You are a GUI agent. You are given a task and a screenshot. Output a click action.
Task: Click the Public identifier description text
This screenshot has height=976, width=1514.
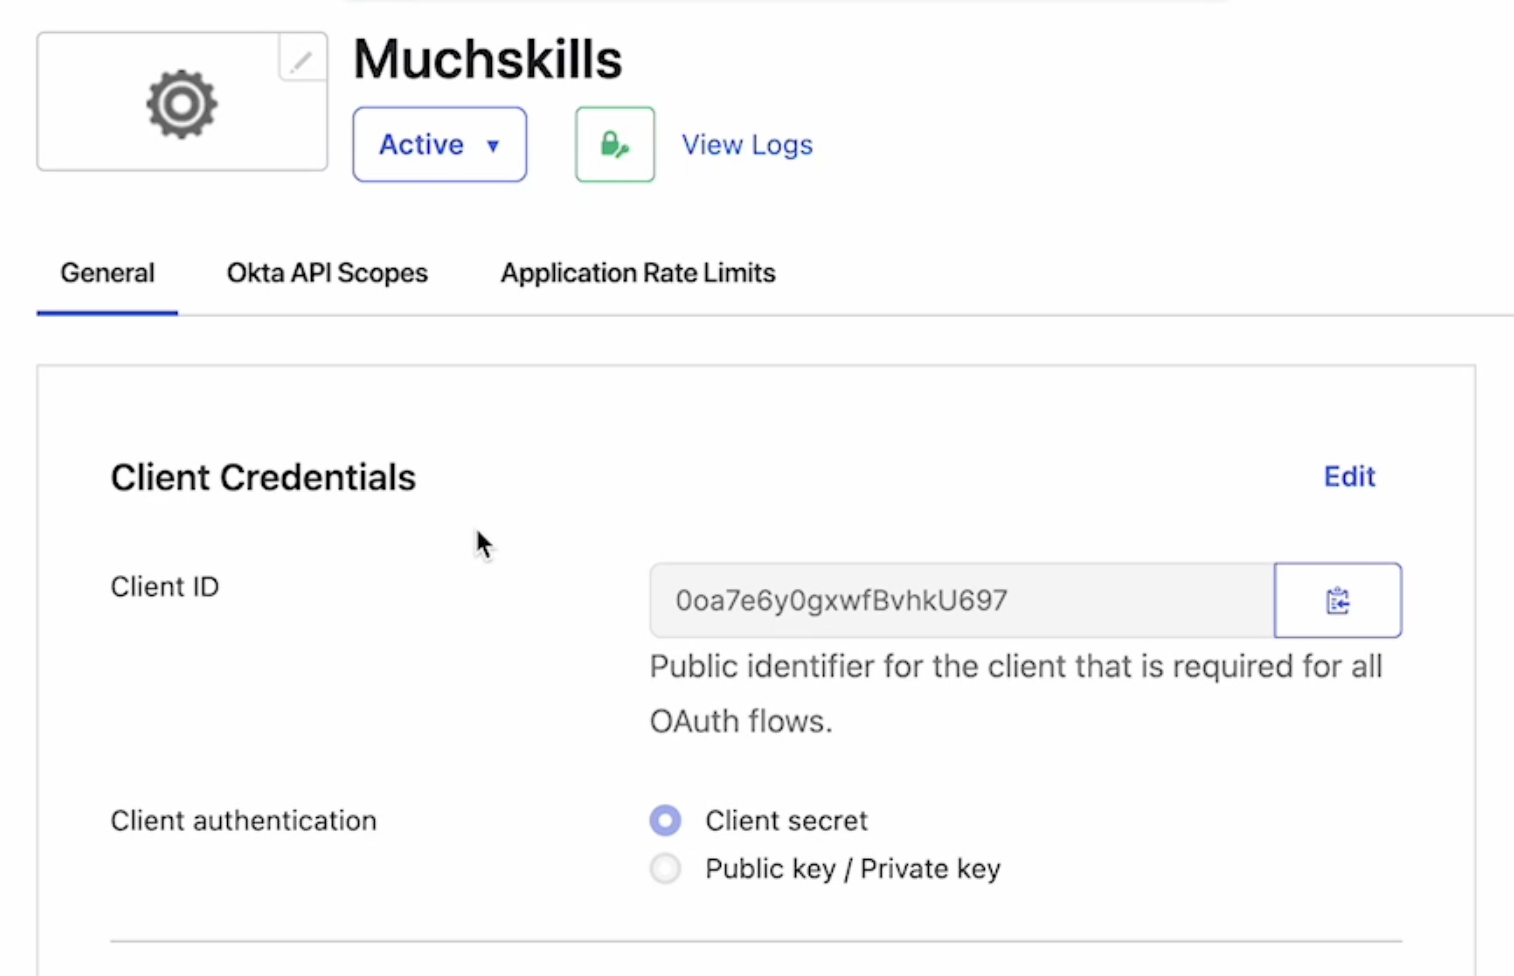coord(1016,693)
